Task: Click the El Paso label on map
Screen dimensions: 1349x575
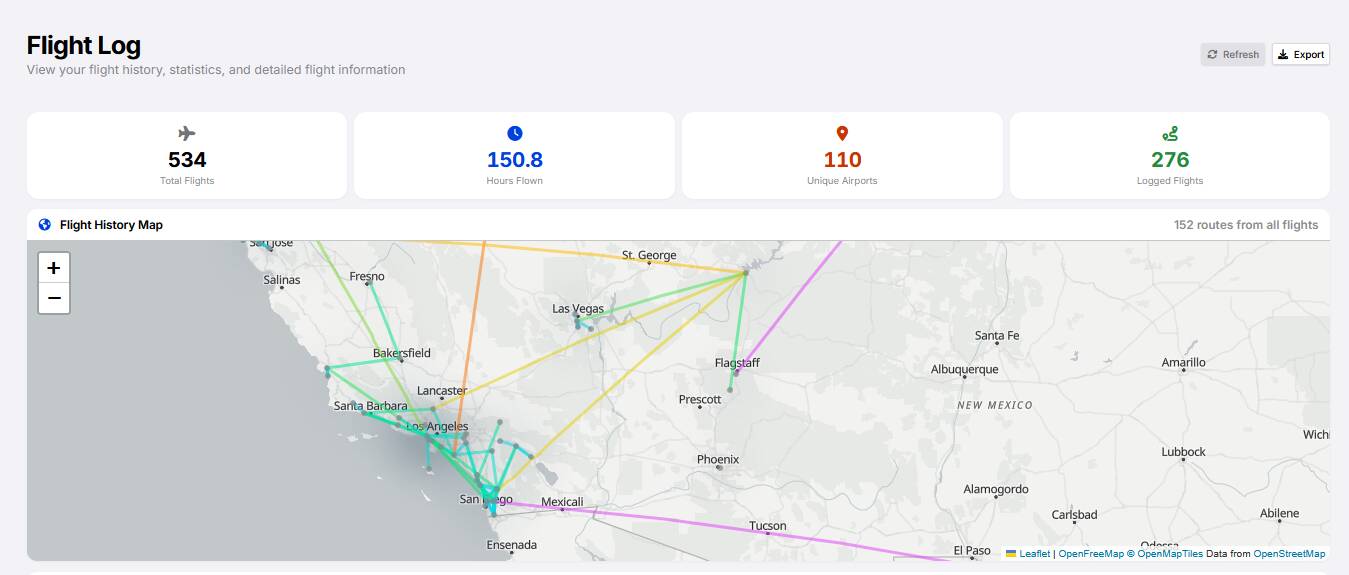Action: [x=972, y=550]
